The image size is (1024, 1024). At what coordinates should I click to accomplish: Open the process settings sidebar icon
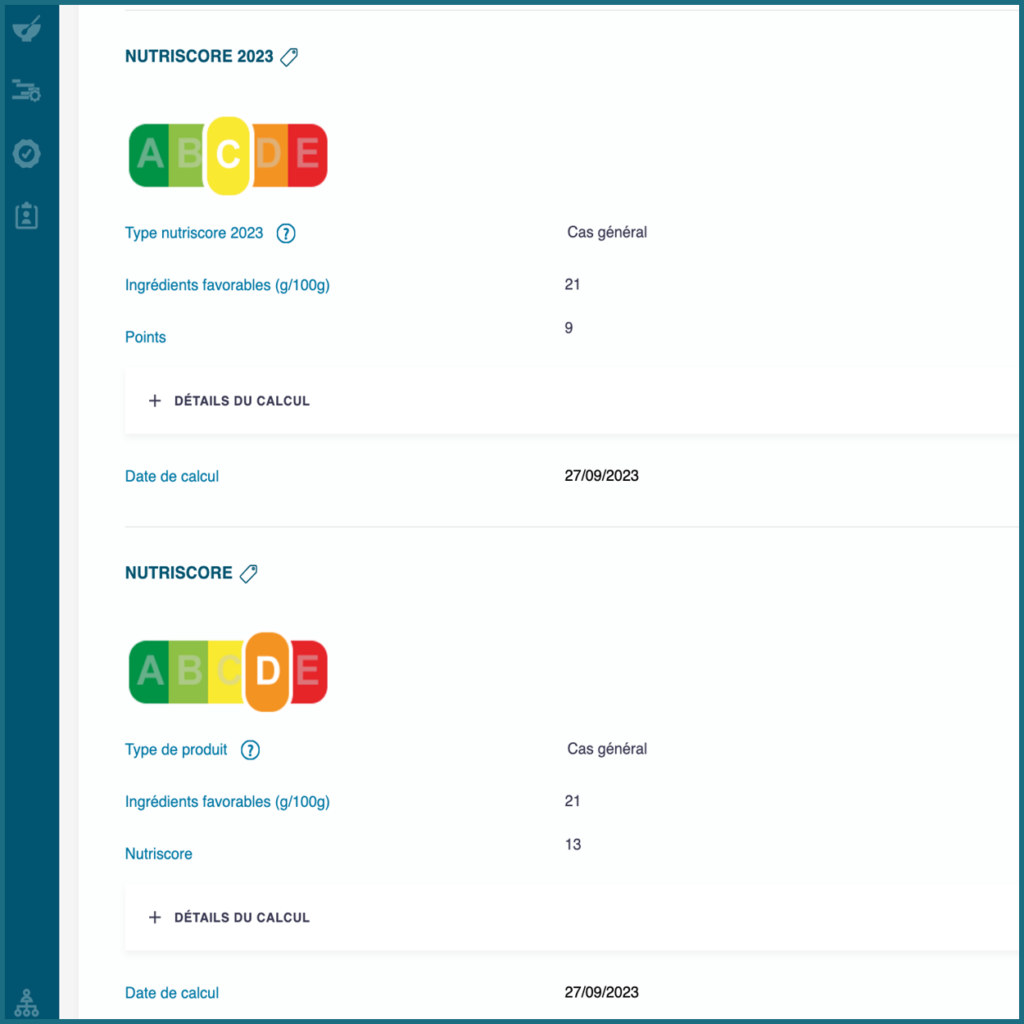27,91
